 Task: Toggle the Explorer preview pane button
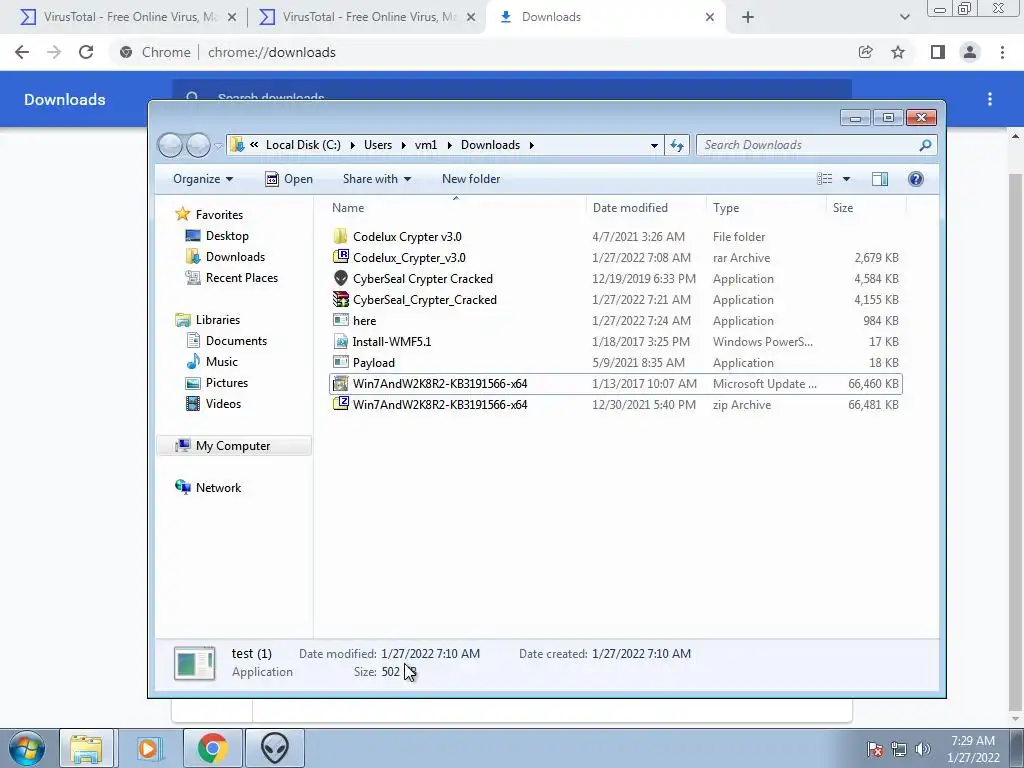tap(880, 179)
